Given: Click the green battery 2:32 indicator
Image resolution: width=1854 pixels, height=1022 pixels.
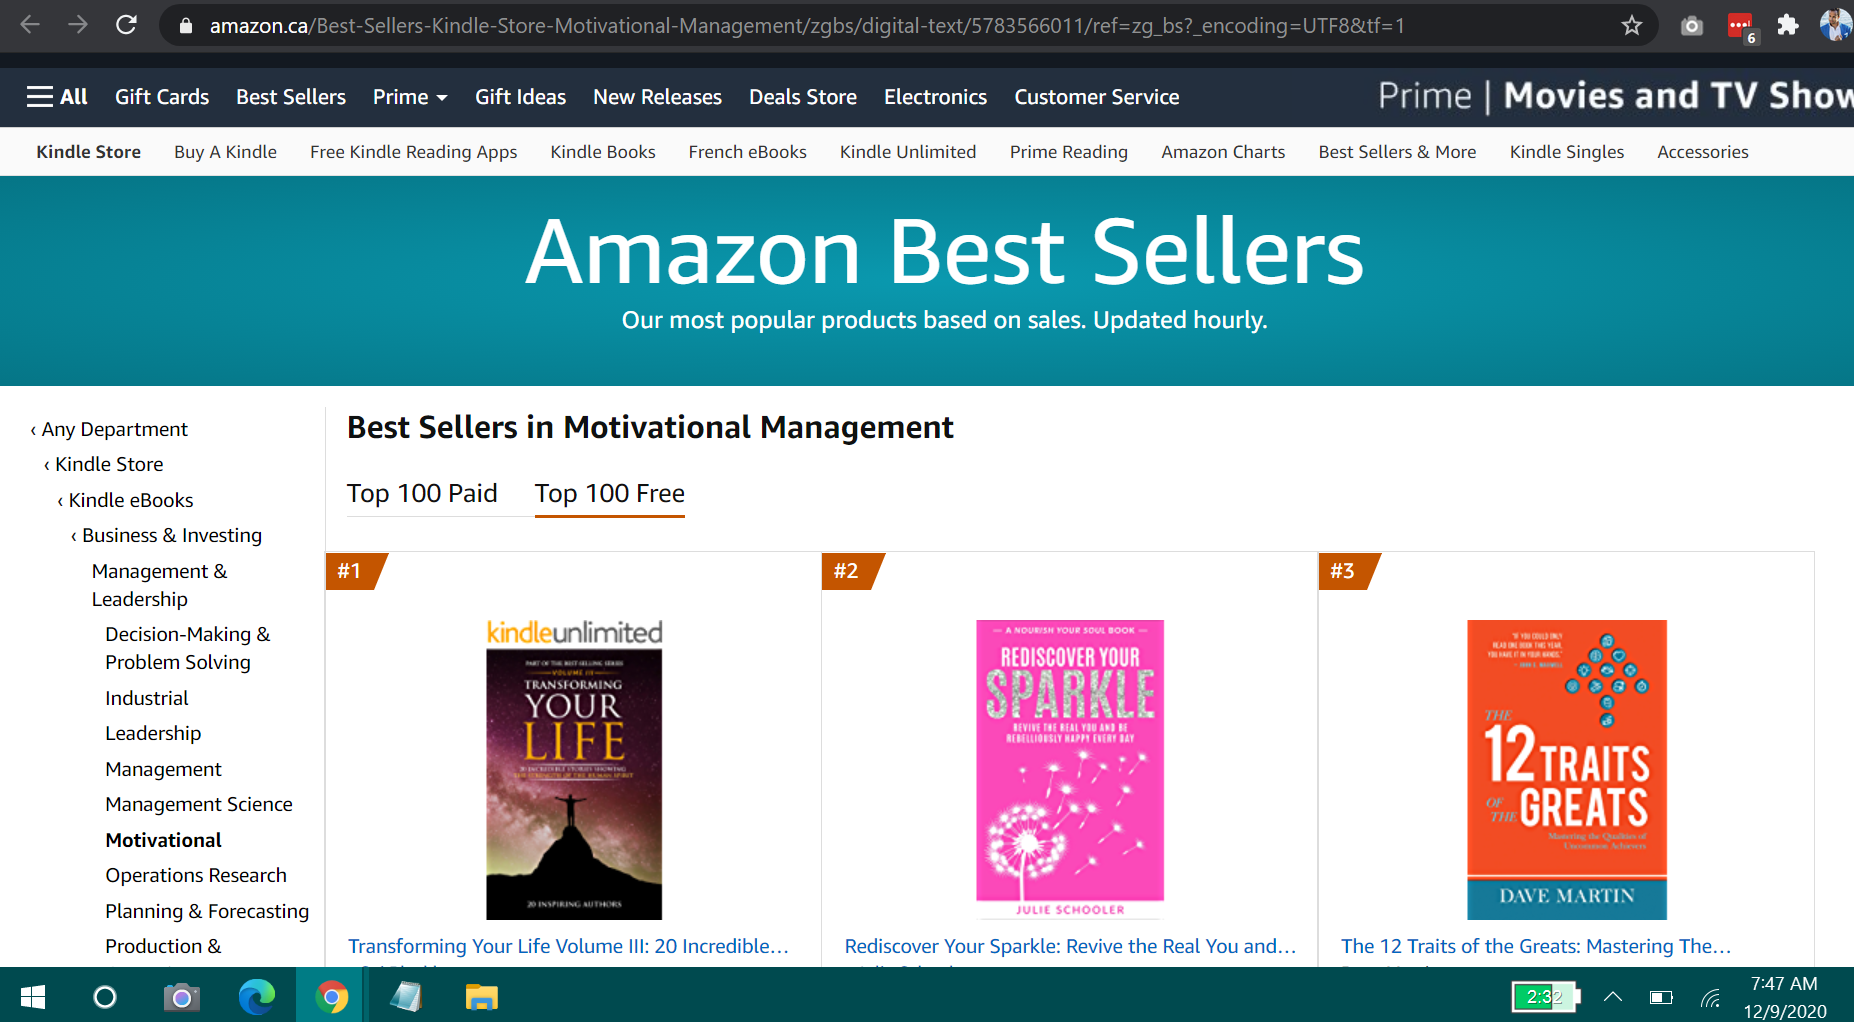Looking at the screenshot, I should pyautogui.click(x=1545, y=997).
